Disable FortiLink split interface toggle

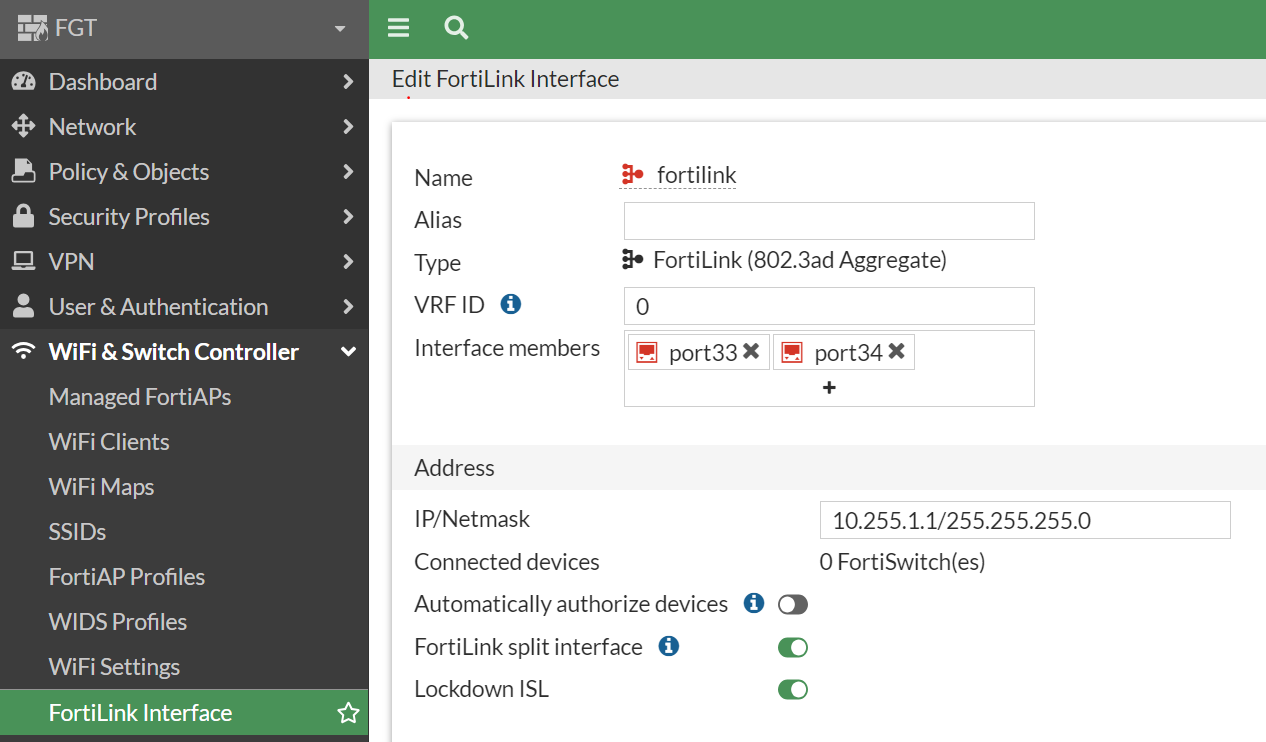click(793, 648)
